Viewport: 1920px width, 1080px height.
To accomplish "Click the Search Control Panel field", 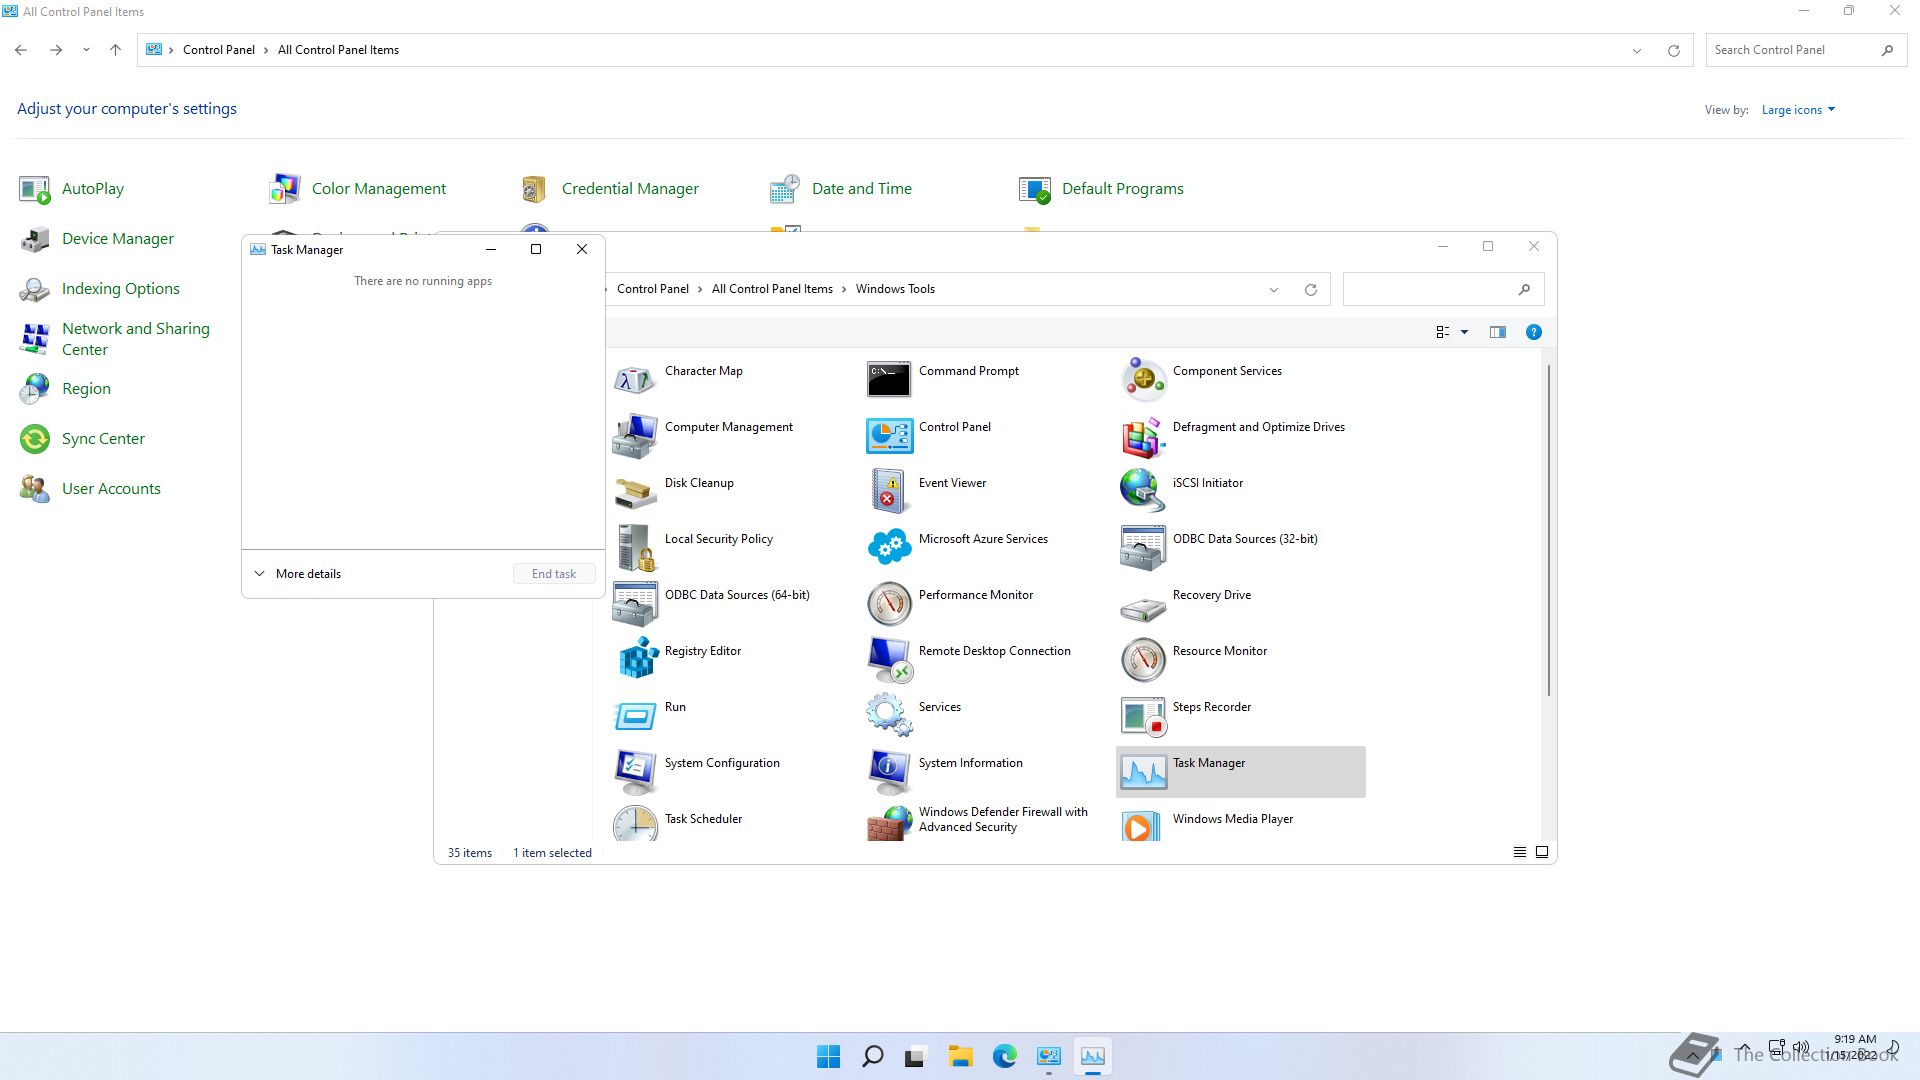I will pyautogui.click(x=1805, y=50).
